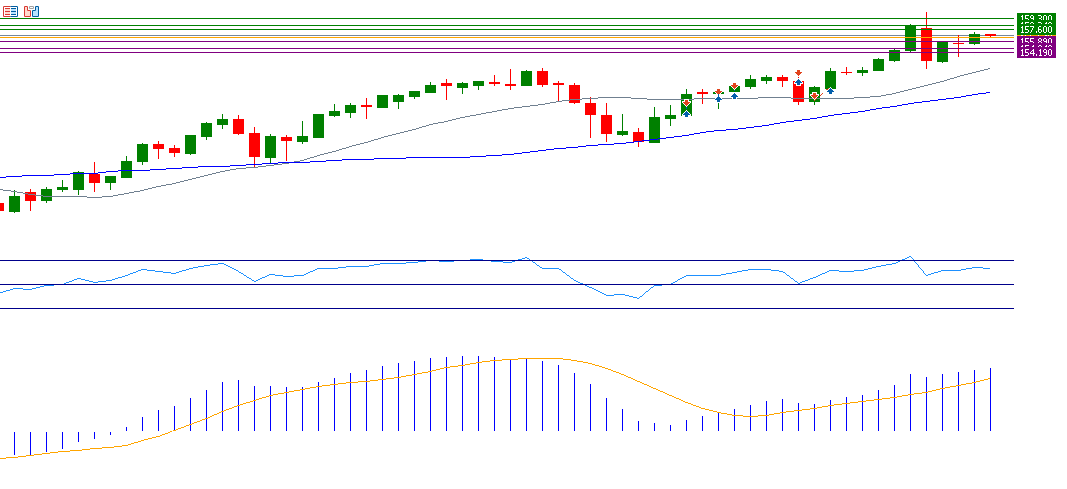The width and height of the screenshot is (1067, 489).
Task: Select the tallest red candle at the chart peak
Action: [x=927, y=45]
